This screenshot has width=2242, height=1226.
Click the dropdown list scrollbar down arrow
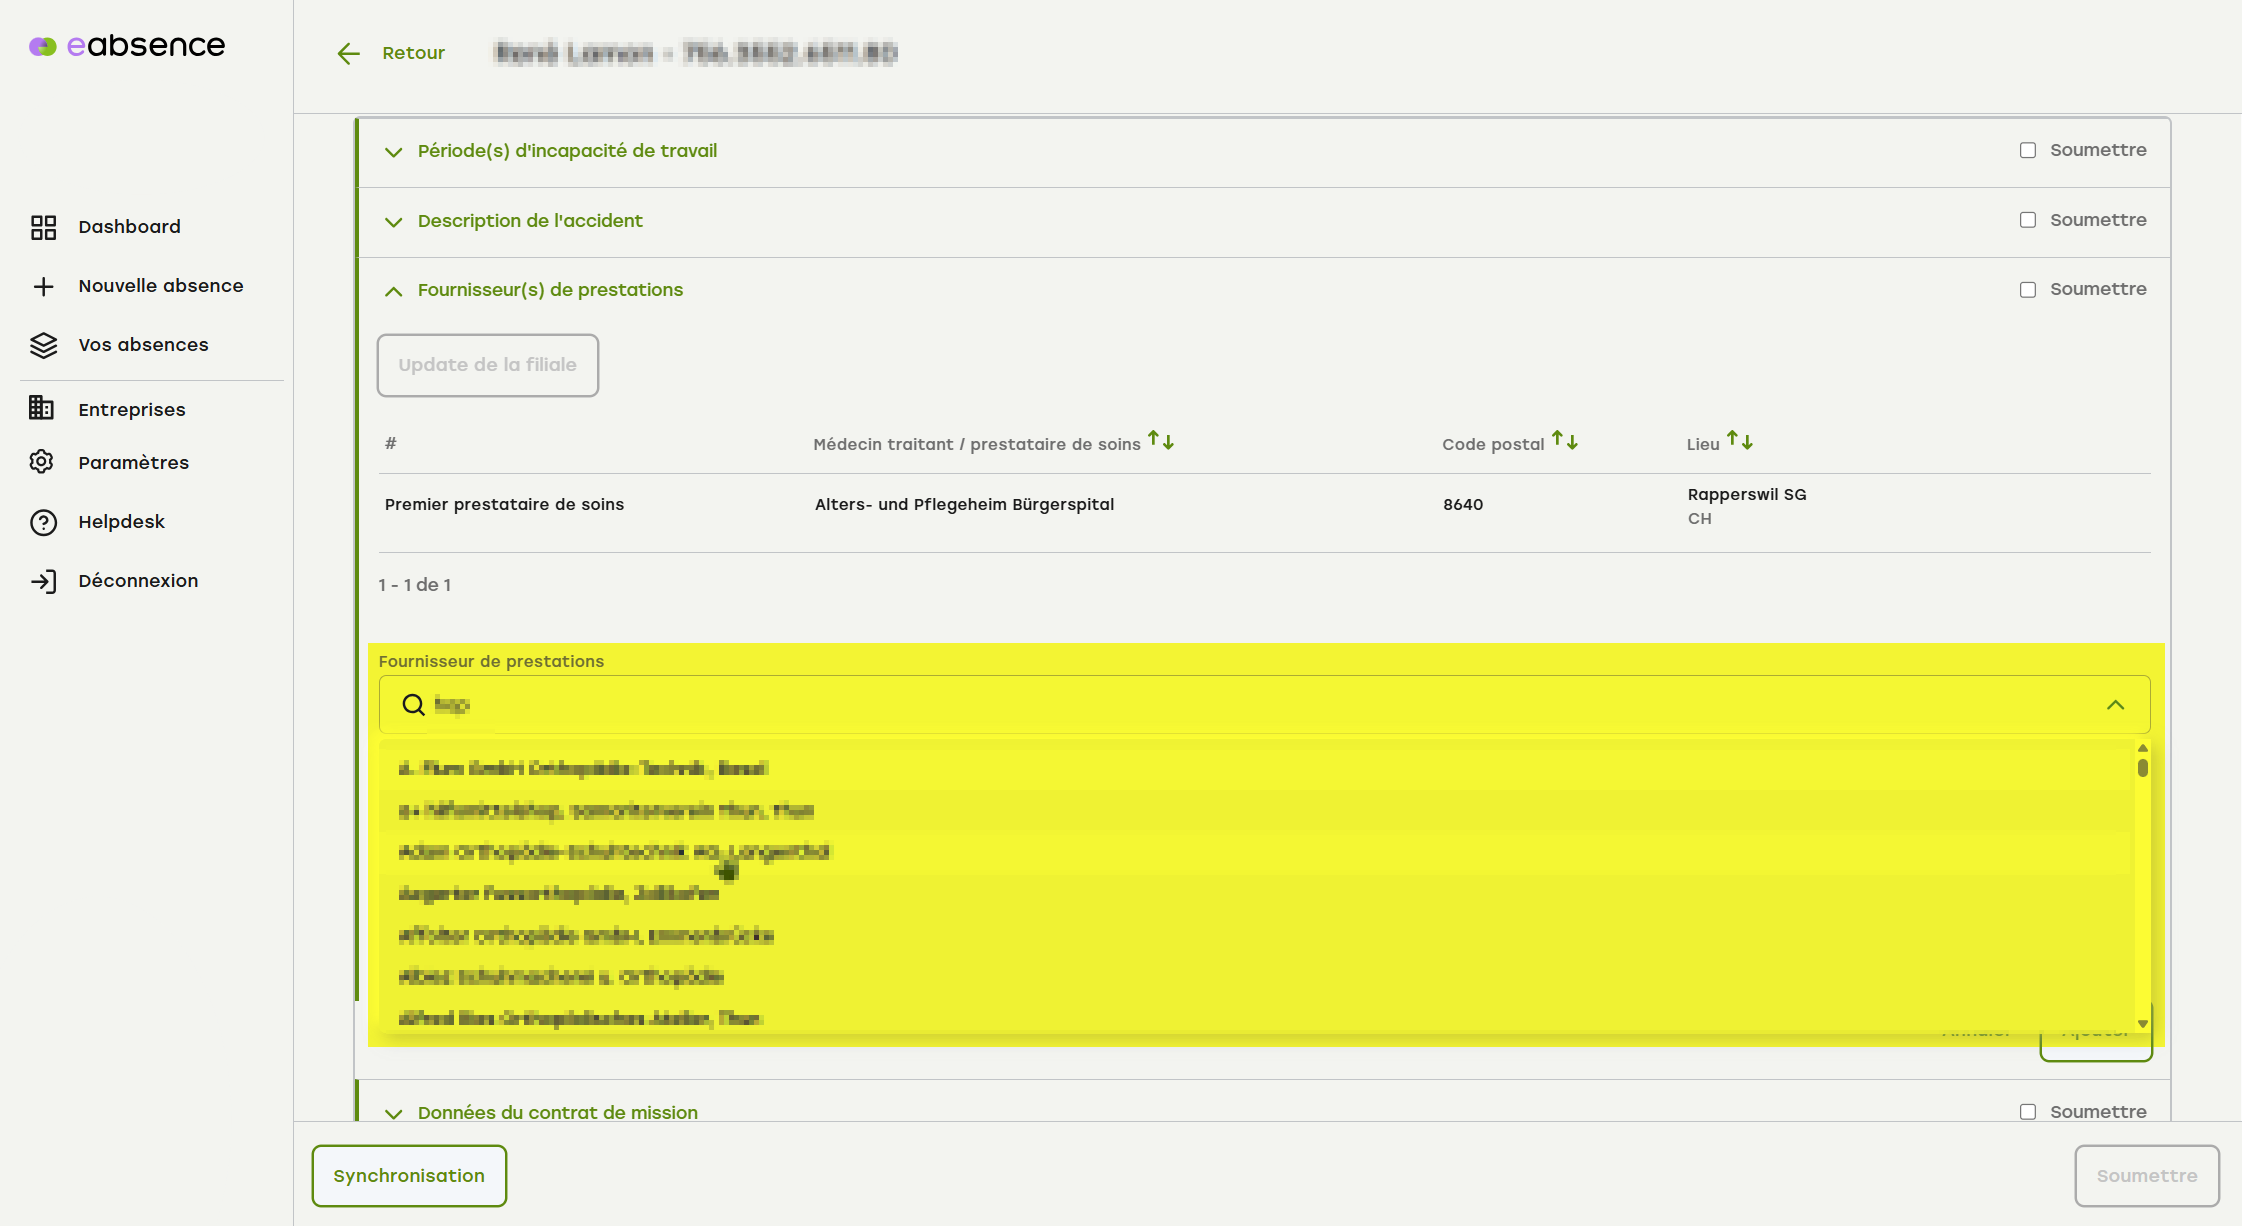(x=2142, y=1023)
